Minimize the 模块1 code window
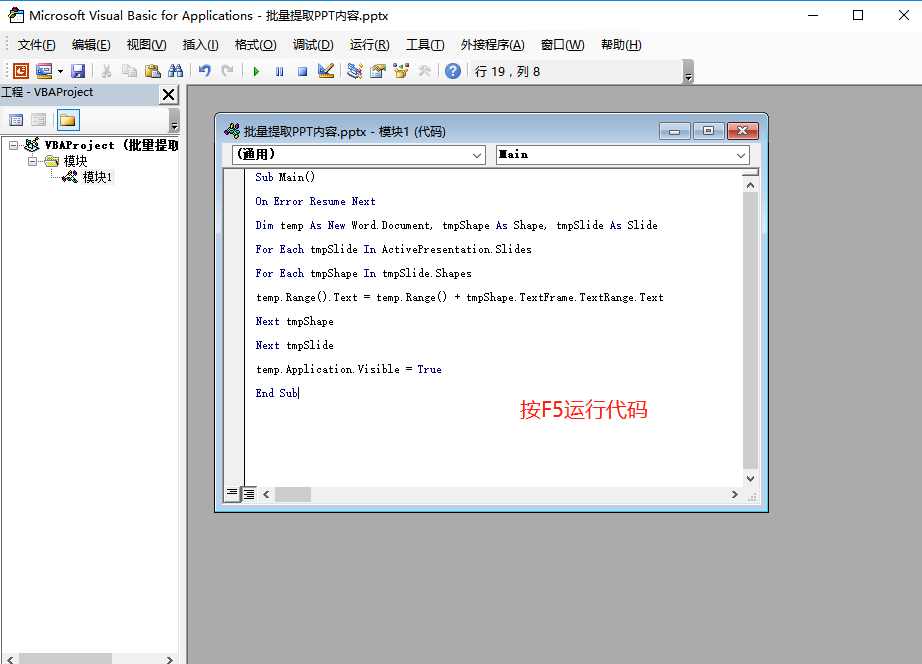This screenshot has width=922, height=664. [x=674, y=131]
